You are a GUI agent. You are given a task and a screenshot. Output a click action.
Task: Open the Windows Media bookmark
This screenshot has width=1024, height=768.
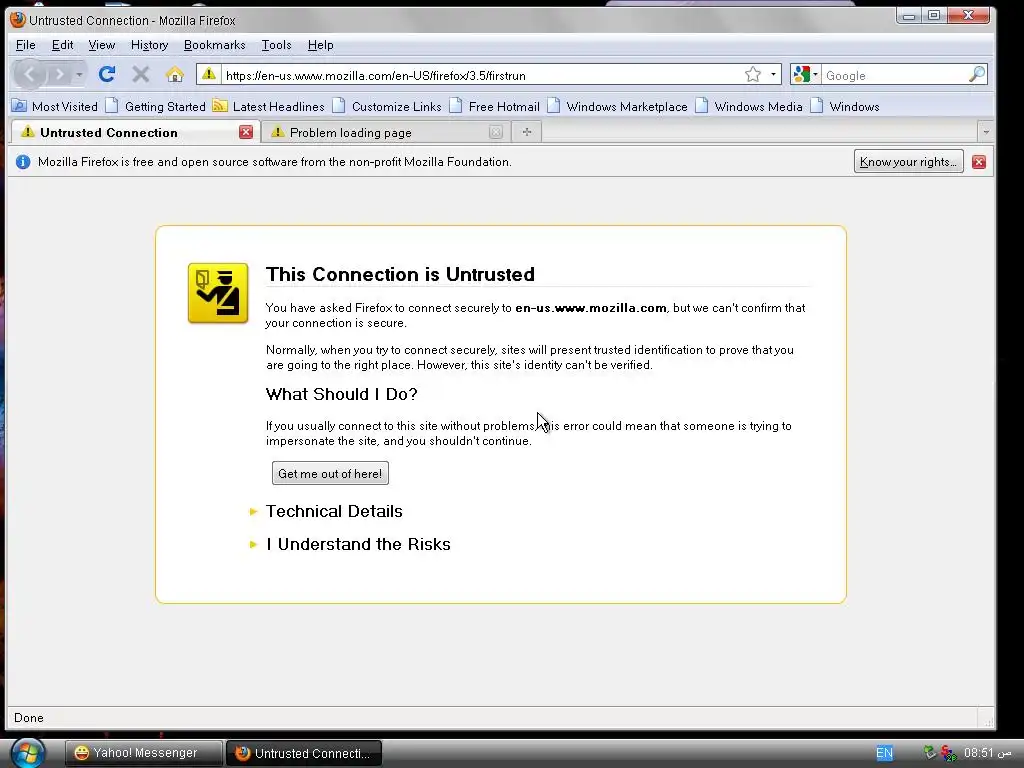click(748, 106)
